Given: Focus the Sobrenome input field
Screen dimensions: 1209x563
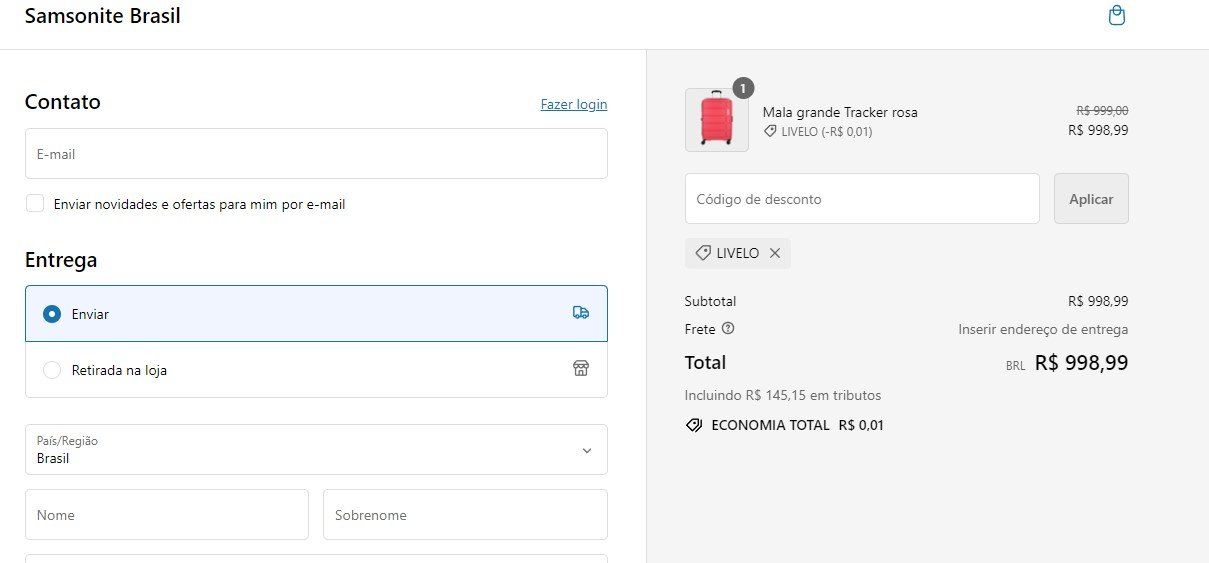Looking at the screenshot, I should point(465,515).
